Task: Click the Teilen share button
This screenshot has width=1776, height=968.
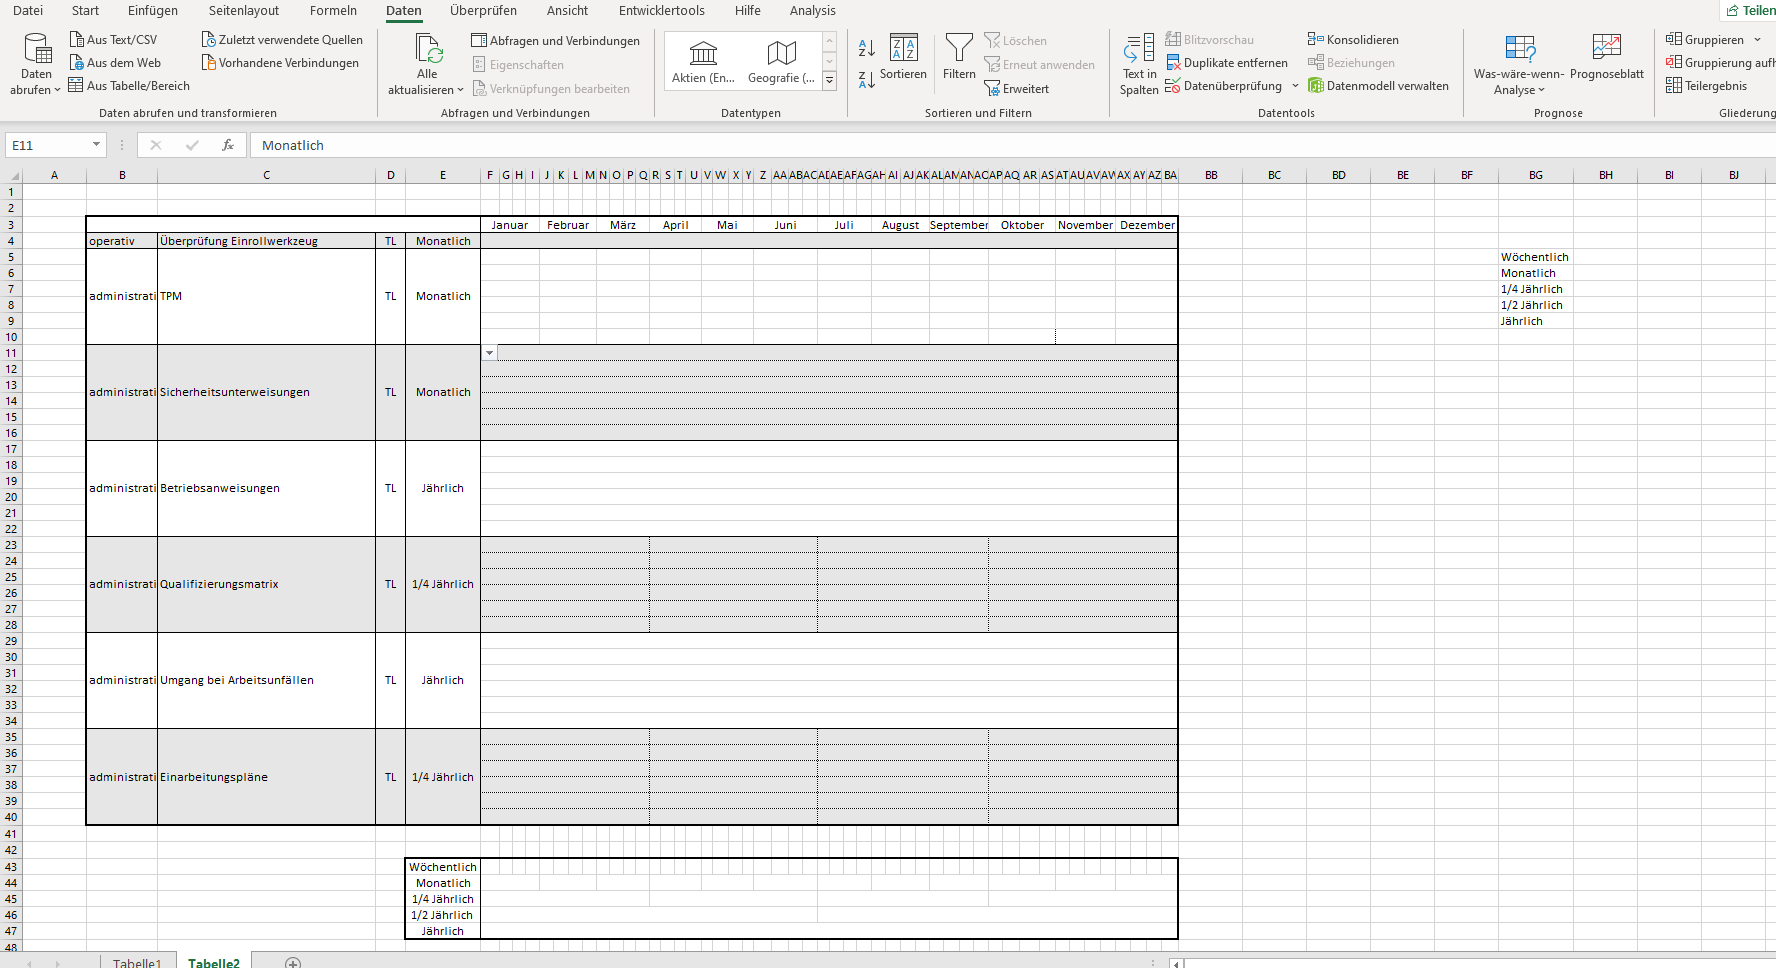Action: point(1750,10)
